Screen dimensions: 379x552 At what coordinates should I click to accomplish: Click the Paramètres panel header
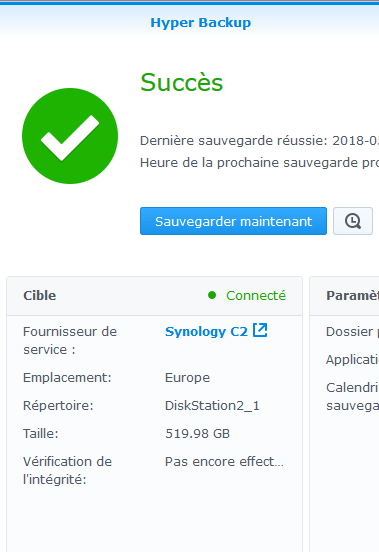pos(352,296)
